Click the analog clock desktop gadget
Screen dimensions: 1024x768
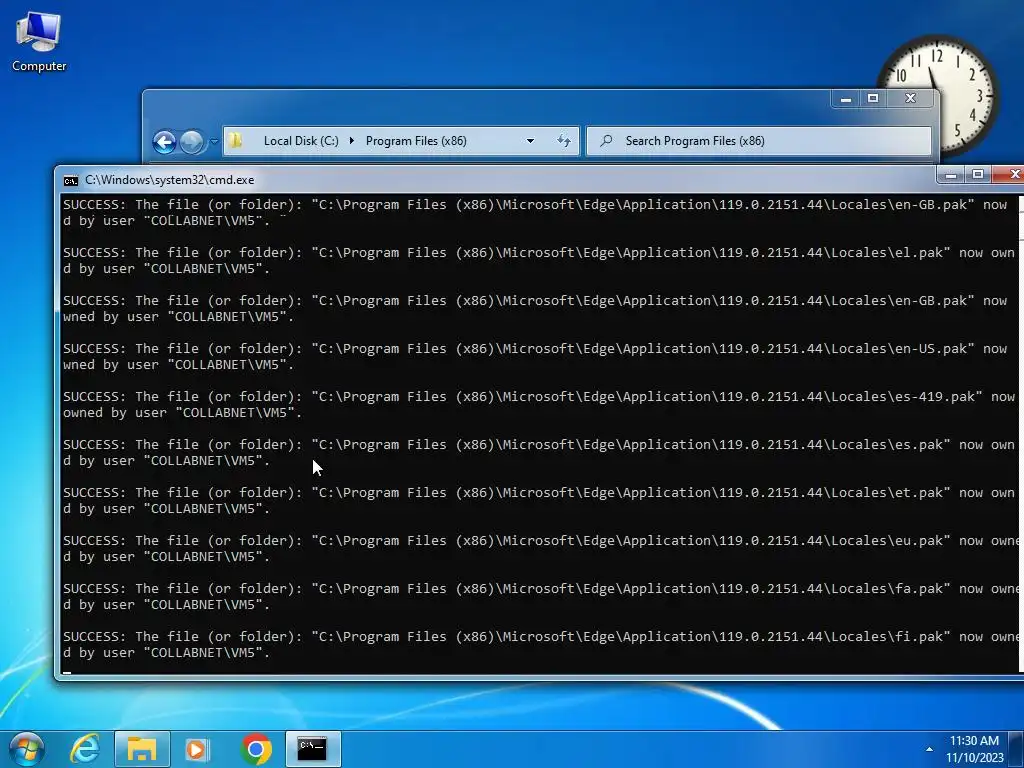coord(938,95)
